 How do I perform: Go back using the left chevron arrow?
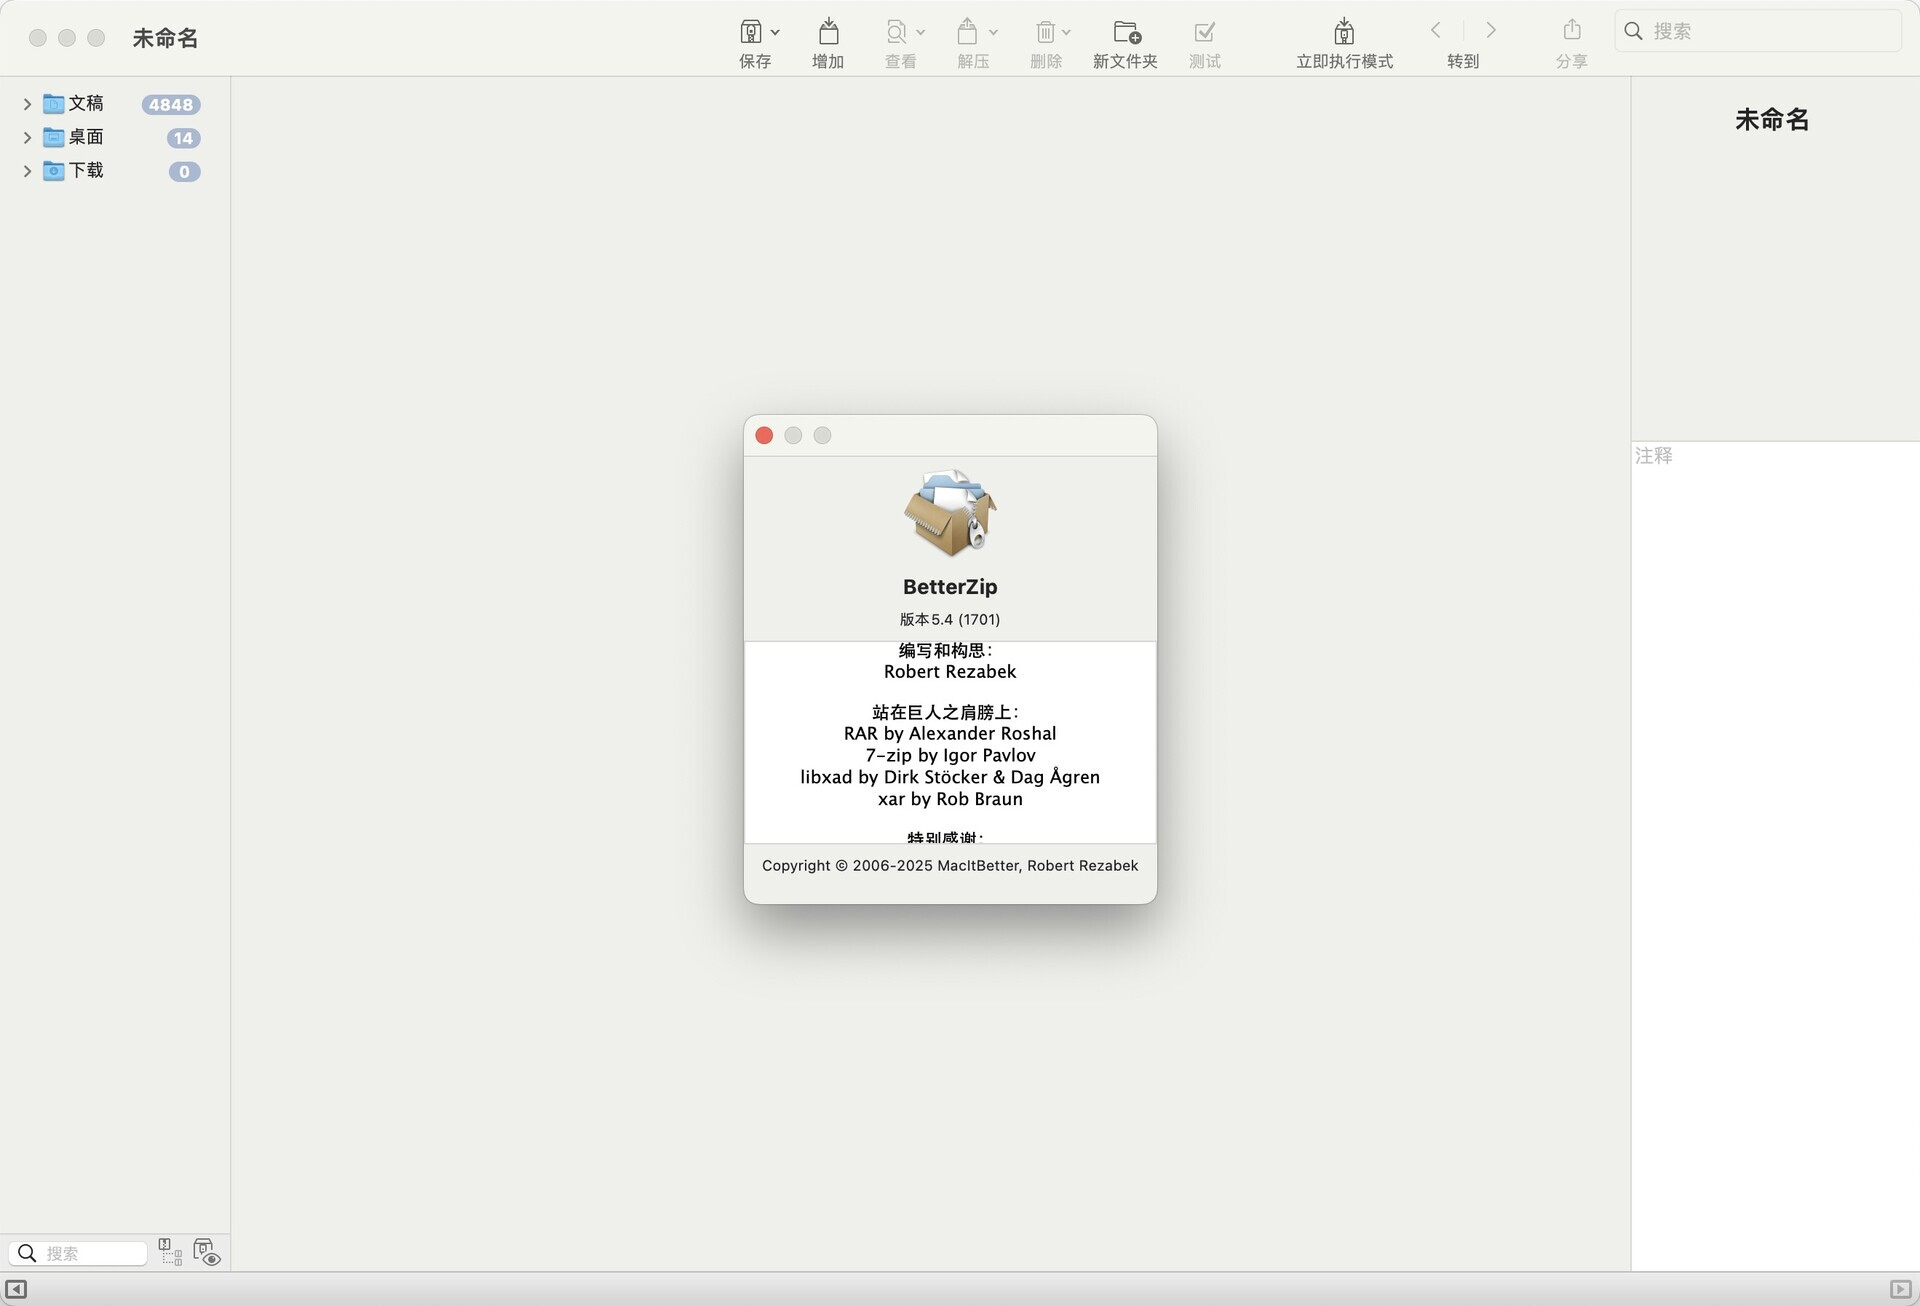(1434, 30)
